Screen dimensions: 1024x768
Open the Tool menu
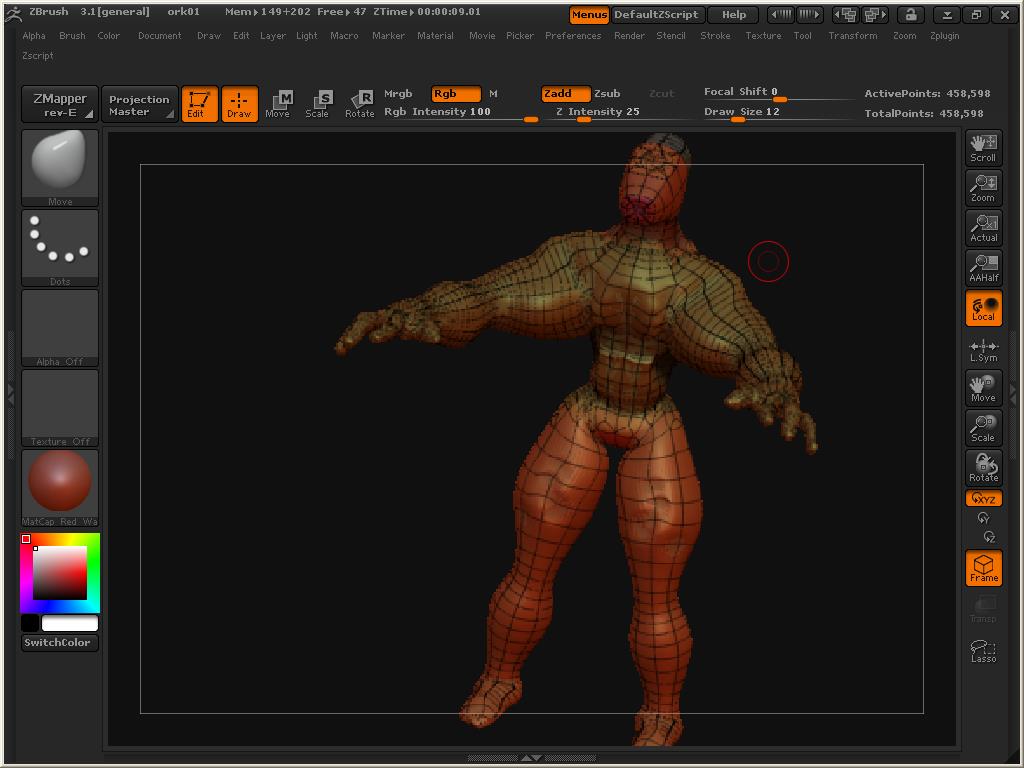click(803, 36)
